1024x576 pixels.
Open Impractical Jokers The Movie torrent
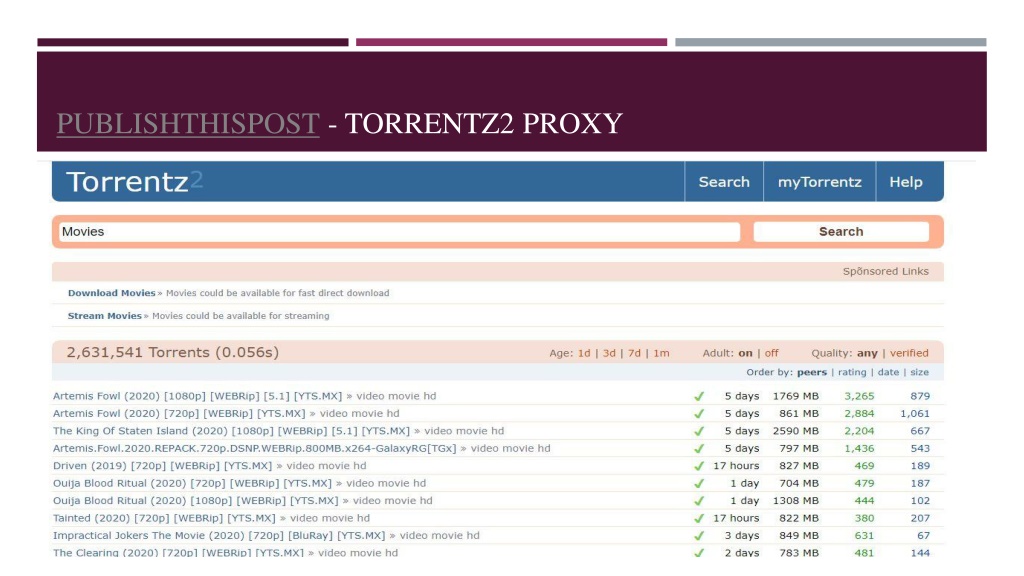(x=219, y=536)
